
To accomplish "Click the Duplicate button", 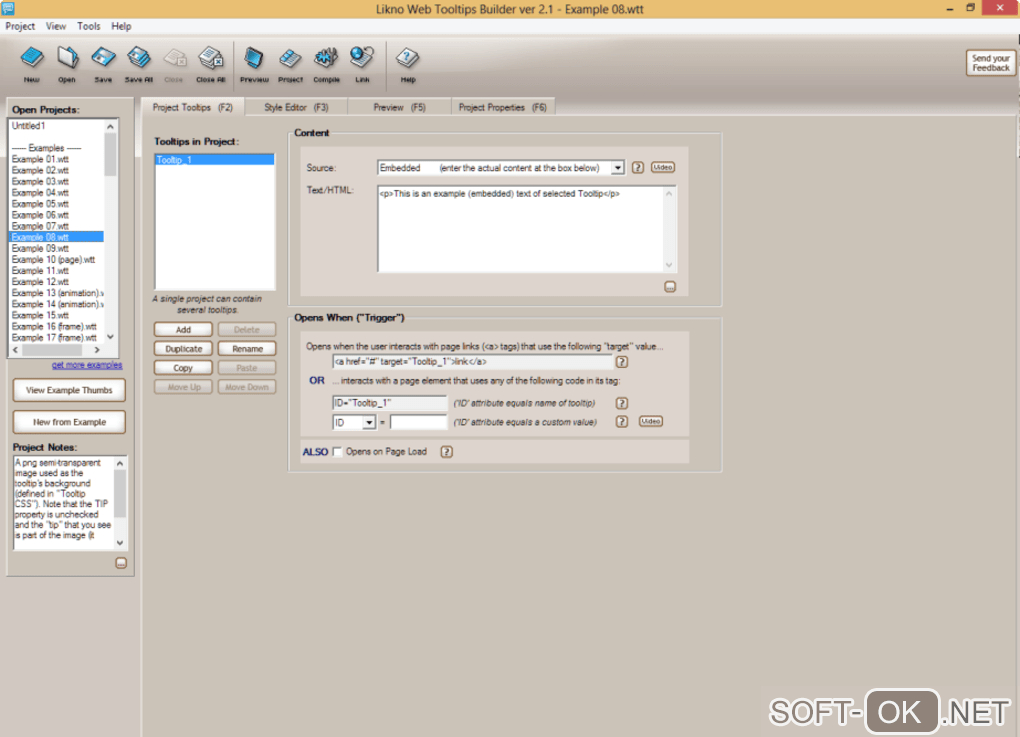I will point(183,349).
